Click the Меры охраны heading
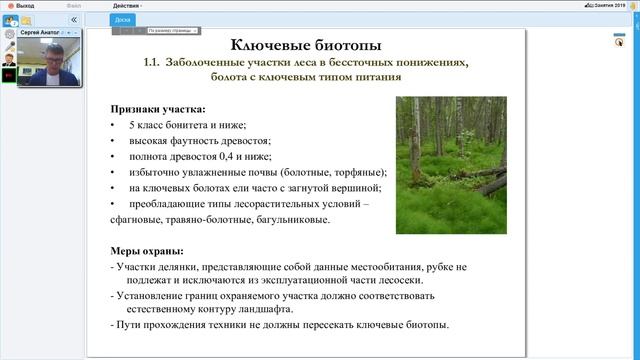The height and width of the screenshot is (360, 640). pos(147,251)
